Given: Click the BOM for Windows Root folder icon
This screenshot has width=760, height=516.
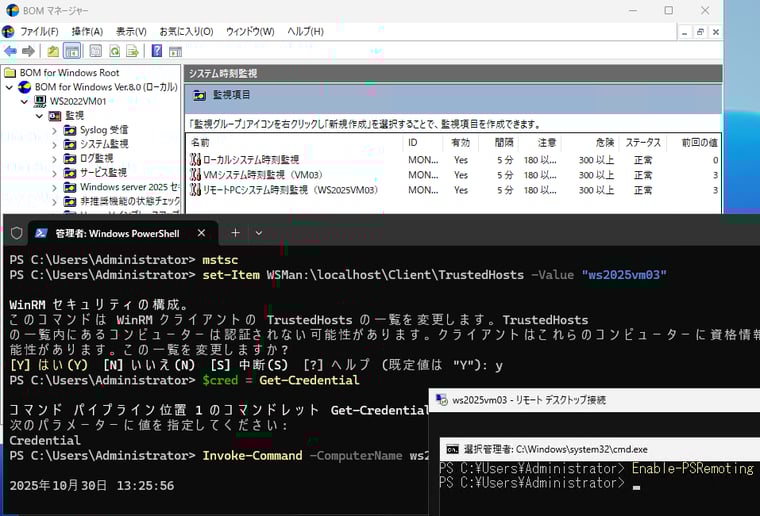Looking at the screenshot, I should tap(10, 73).
